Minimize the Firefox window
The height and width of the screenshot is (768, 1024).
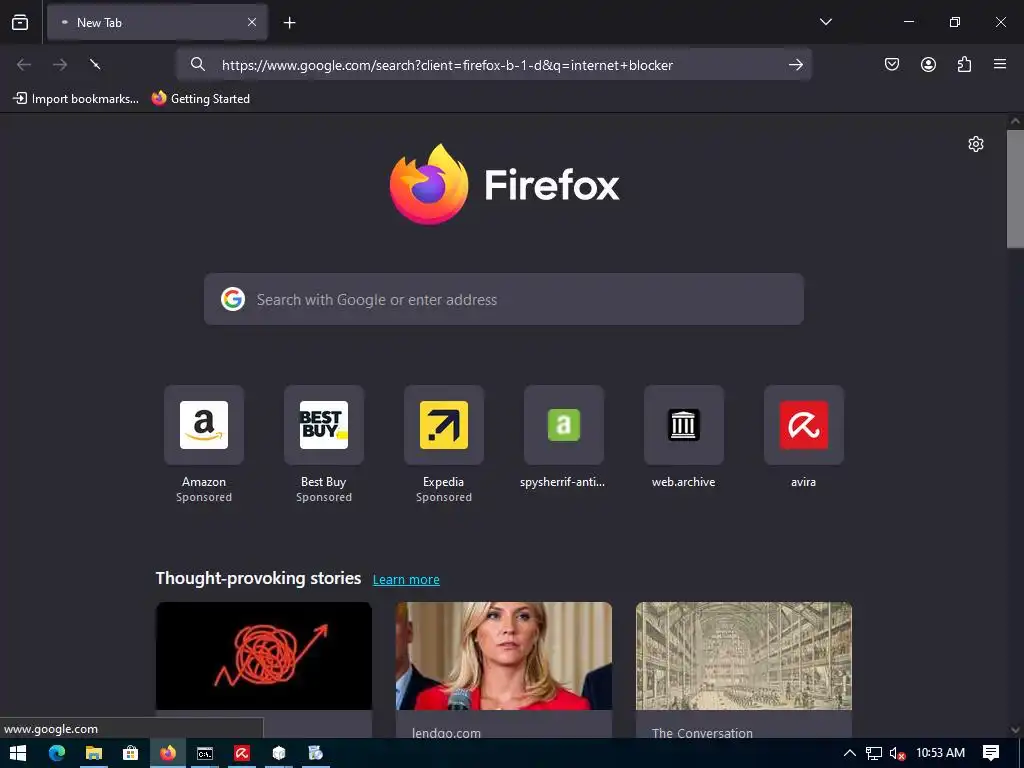point(908,22)
